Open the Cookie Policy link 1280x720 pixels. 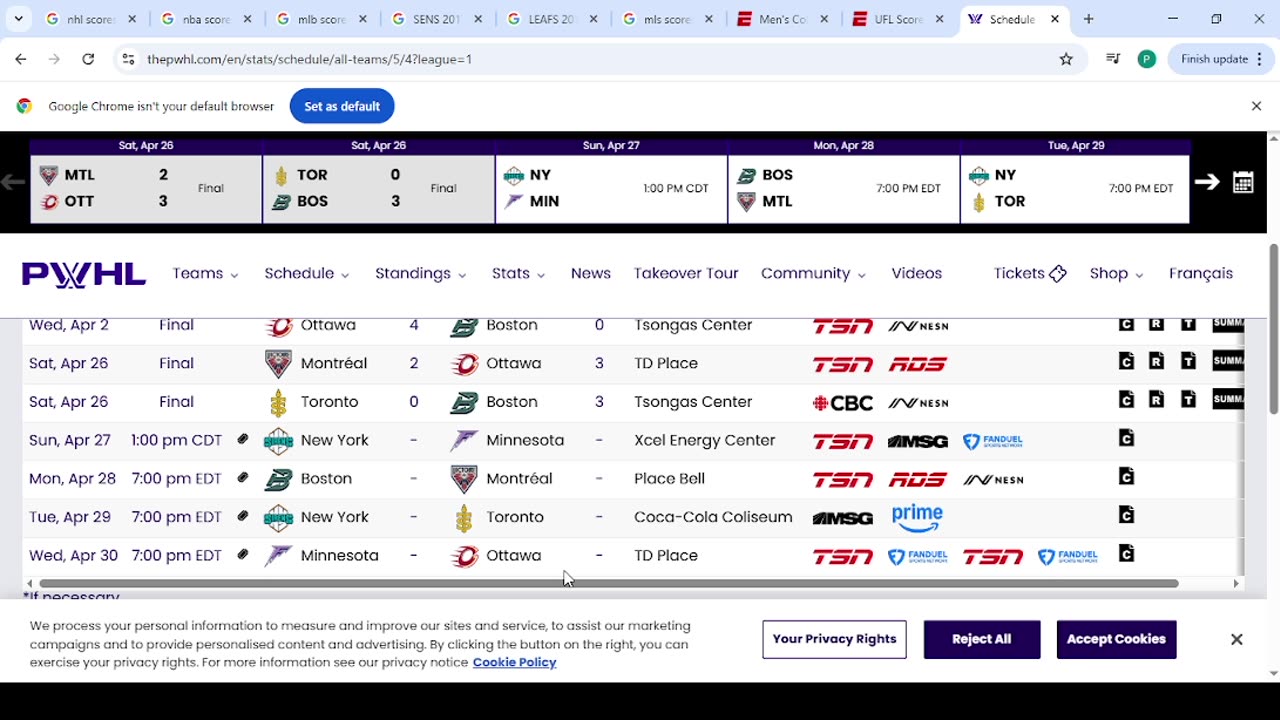pos(514,662)
